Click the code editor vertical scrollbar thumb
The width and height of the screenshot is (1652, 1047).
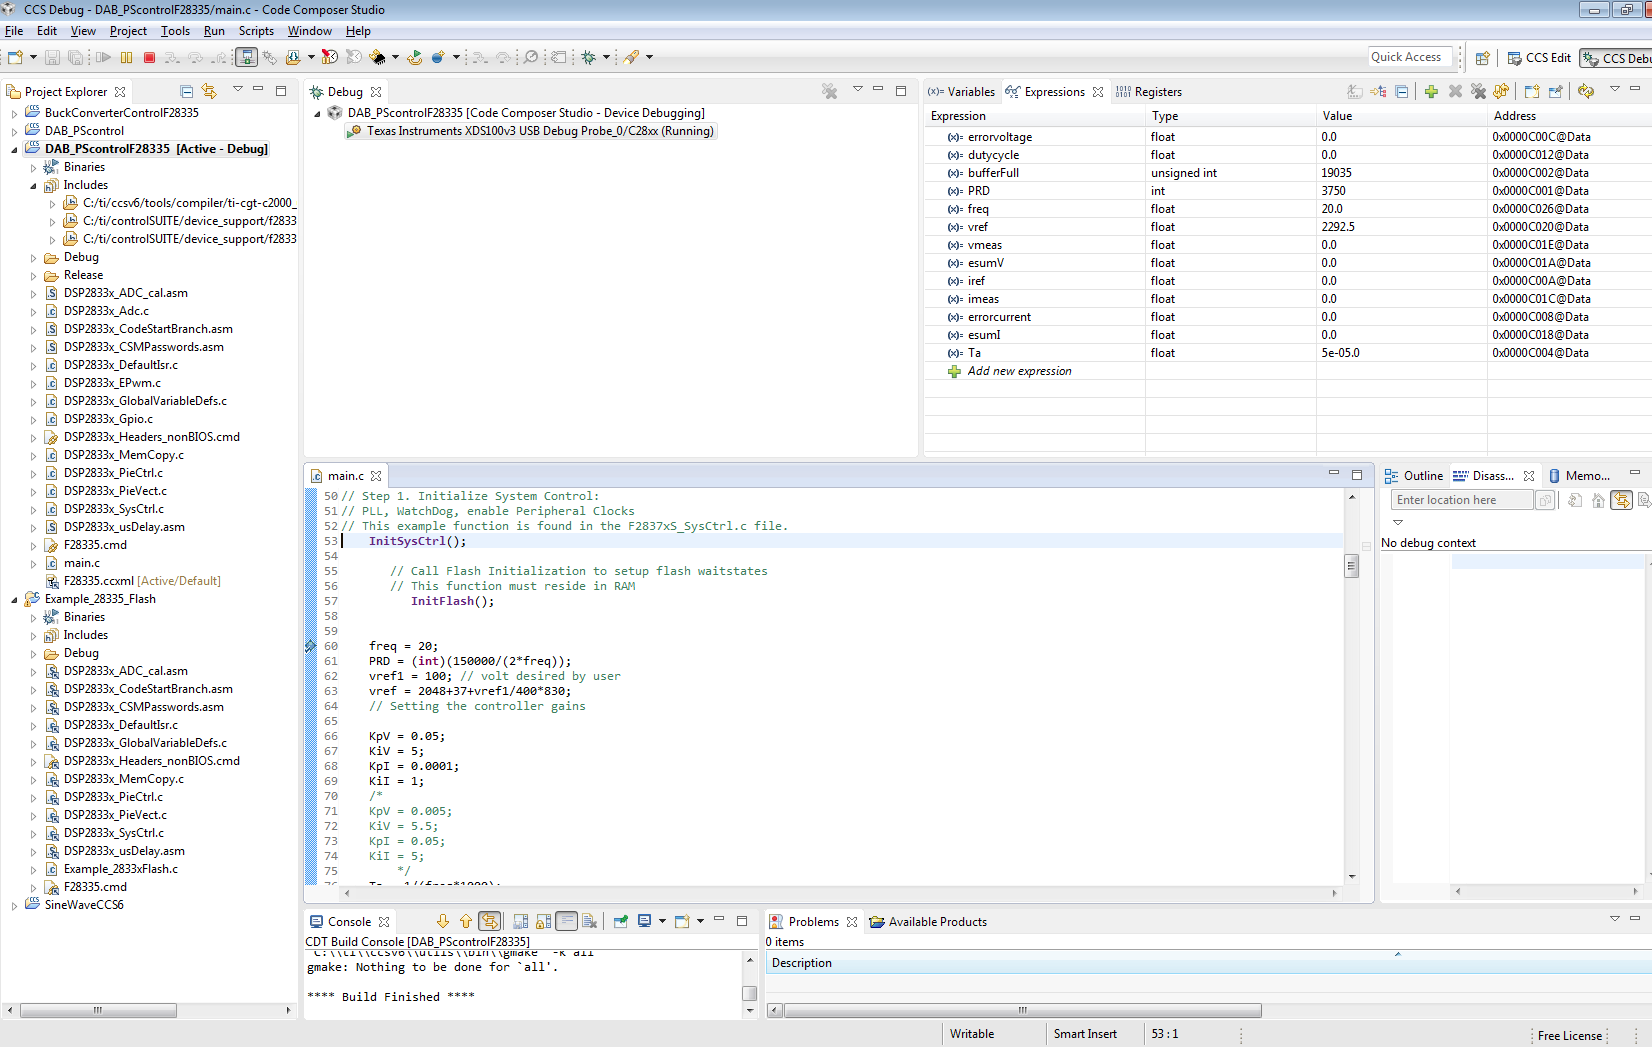pyautogui.click(x=1352, y=566)
